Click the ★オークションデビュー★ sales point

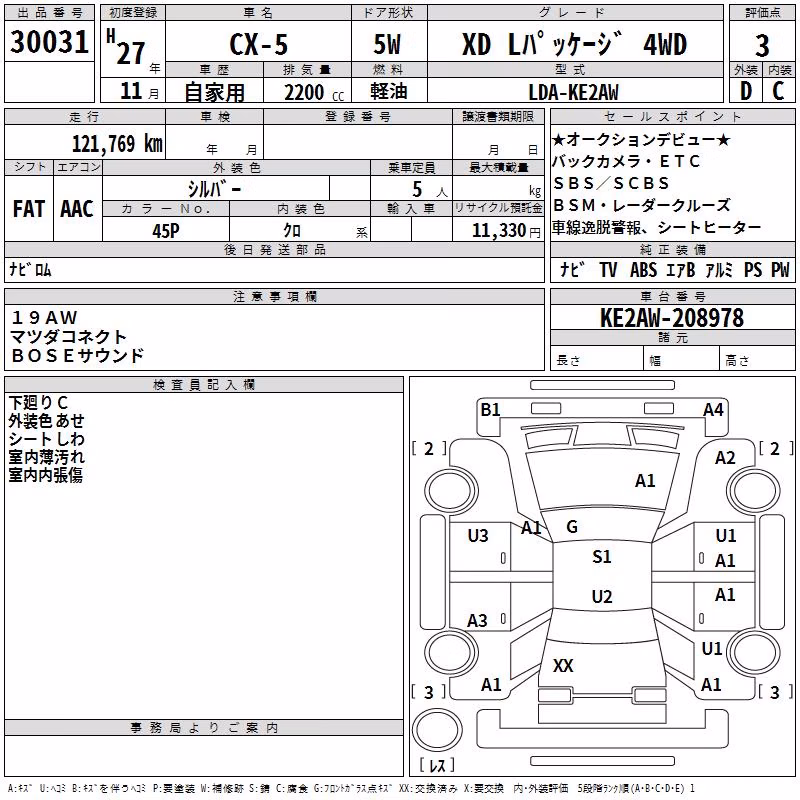[x=641, y=139]
